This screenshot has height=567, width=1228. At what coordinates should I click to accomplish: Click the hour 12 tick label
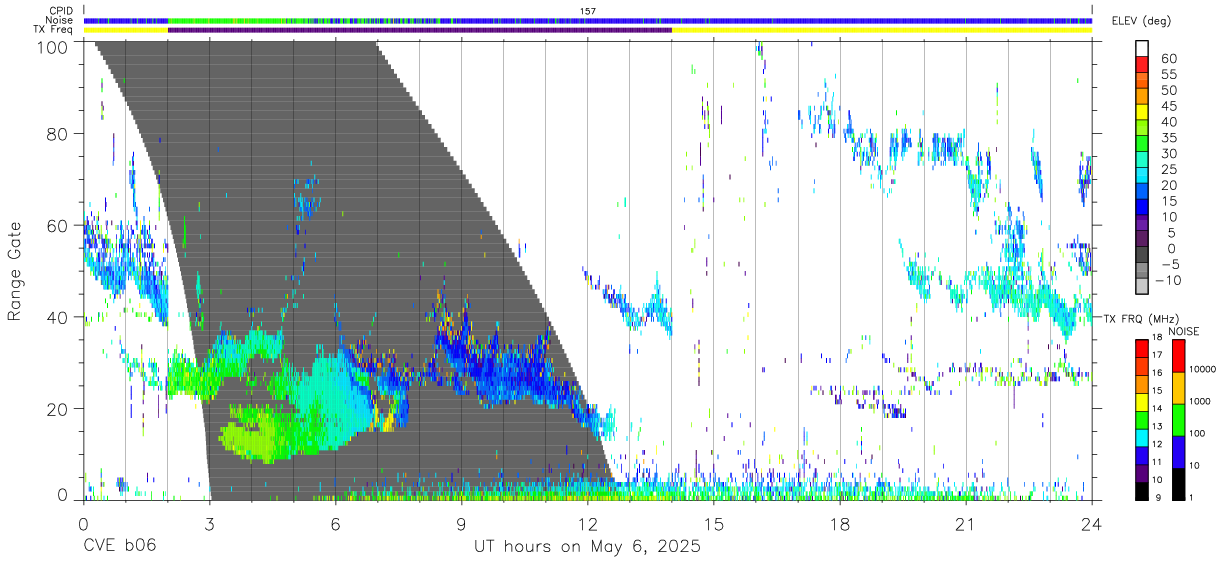pyautogui.click(x=587, y=523)
